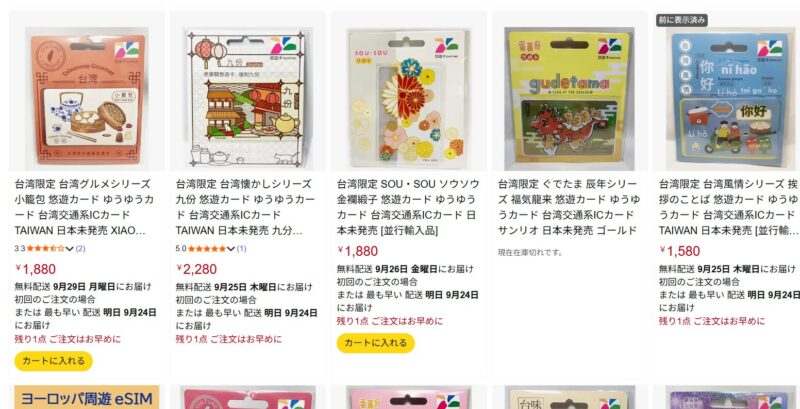This screenshot has height=409, width=800.
Task: Open the 九份 EasyCard product image
Action: point(248,98)
